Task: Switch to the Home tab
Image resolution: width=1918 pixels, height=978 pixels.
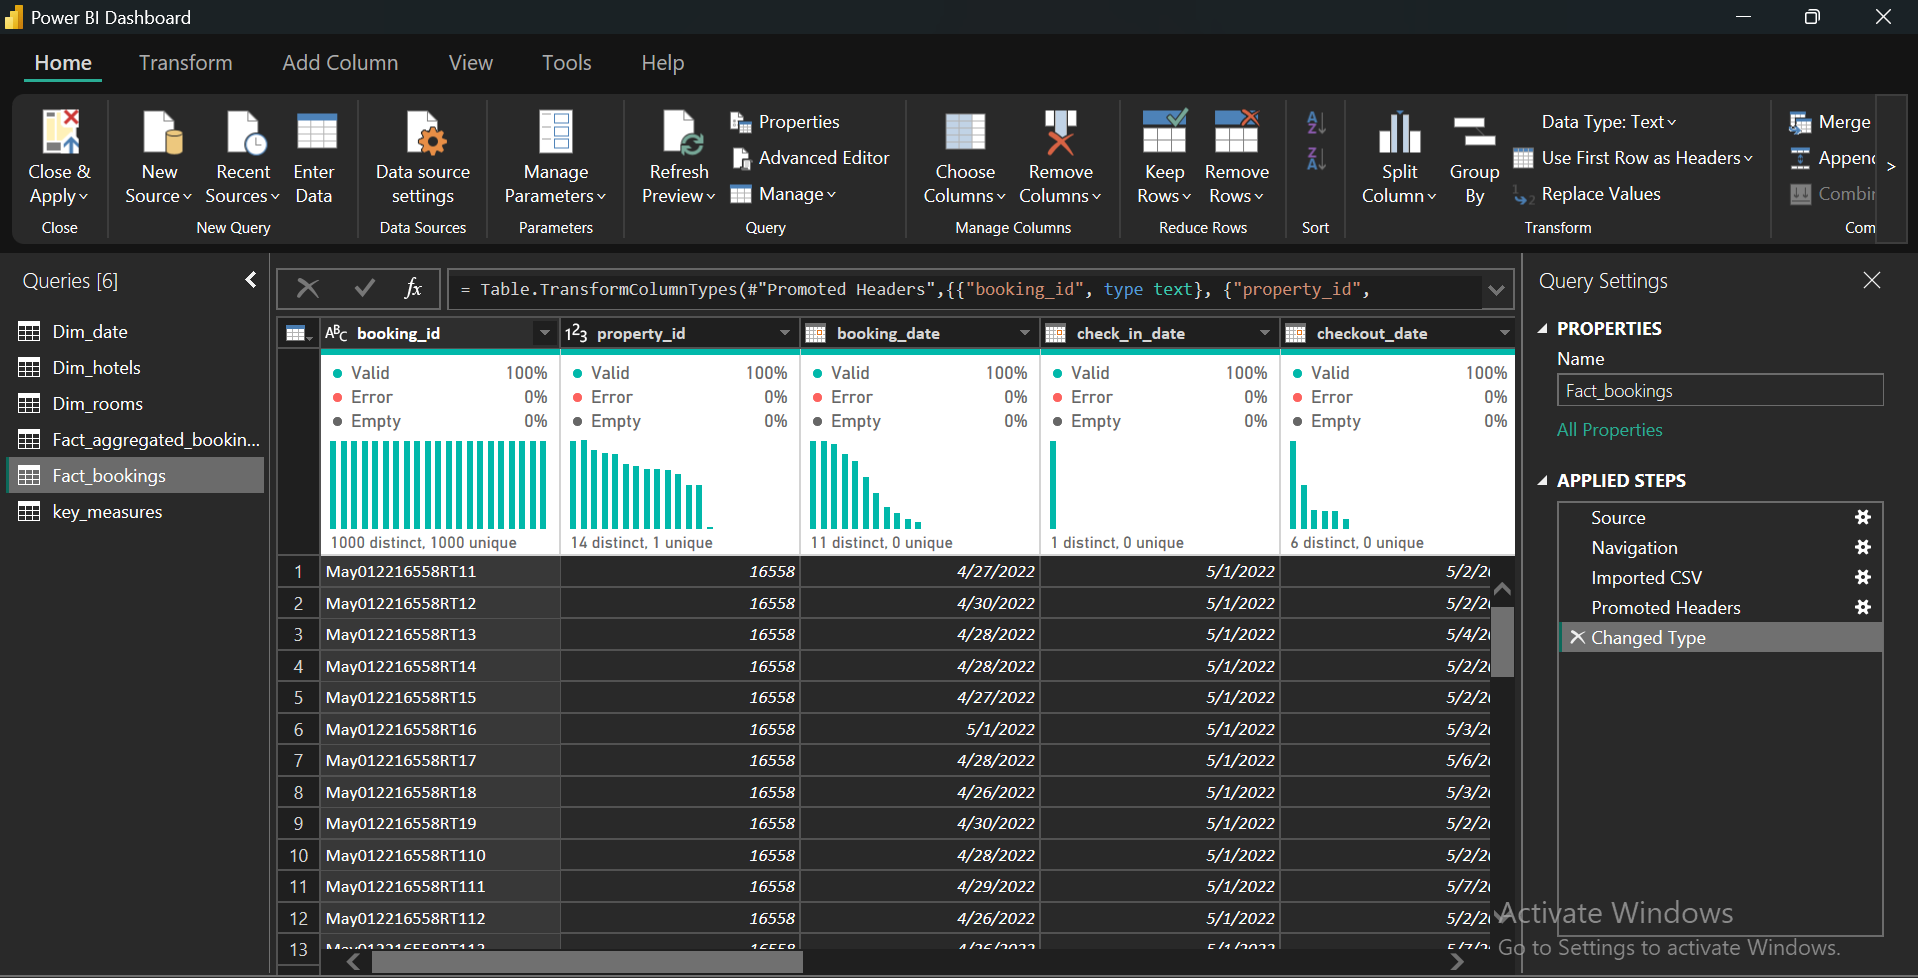Action: coord(63,63)
